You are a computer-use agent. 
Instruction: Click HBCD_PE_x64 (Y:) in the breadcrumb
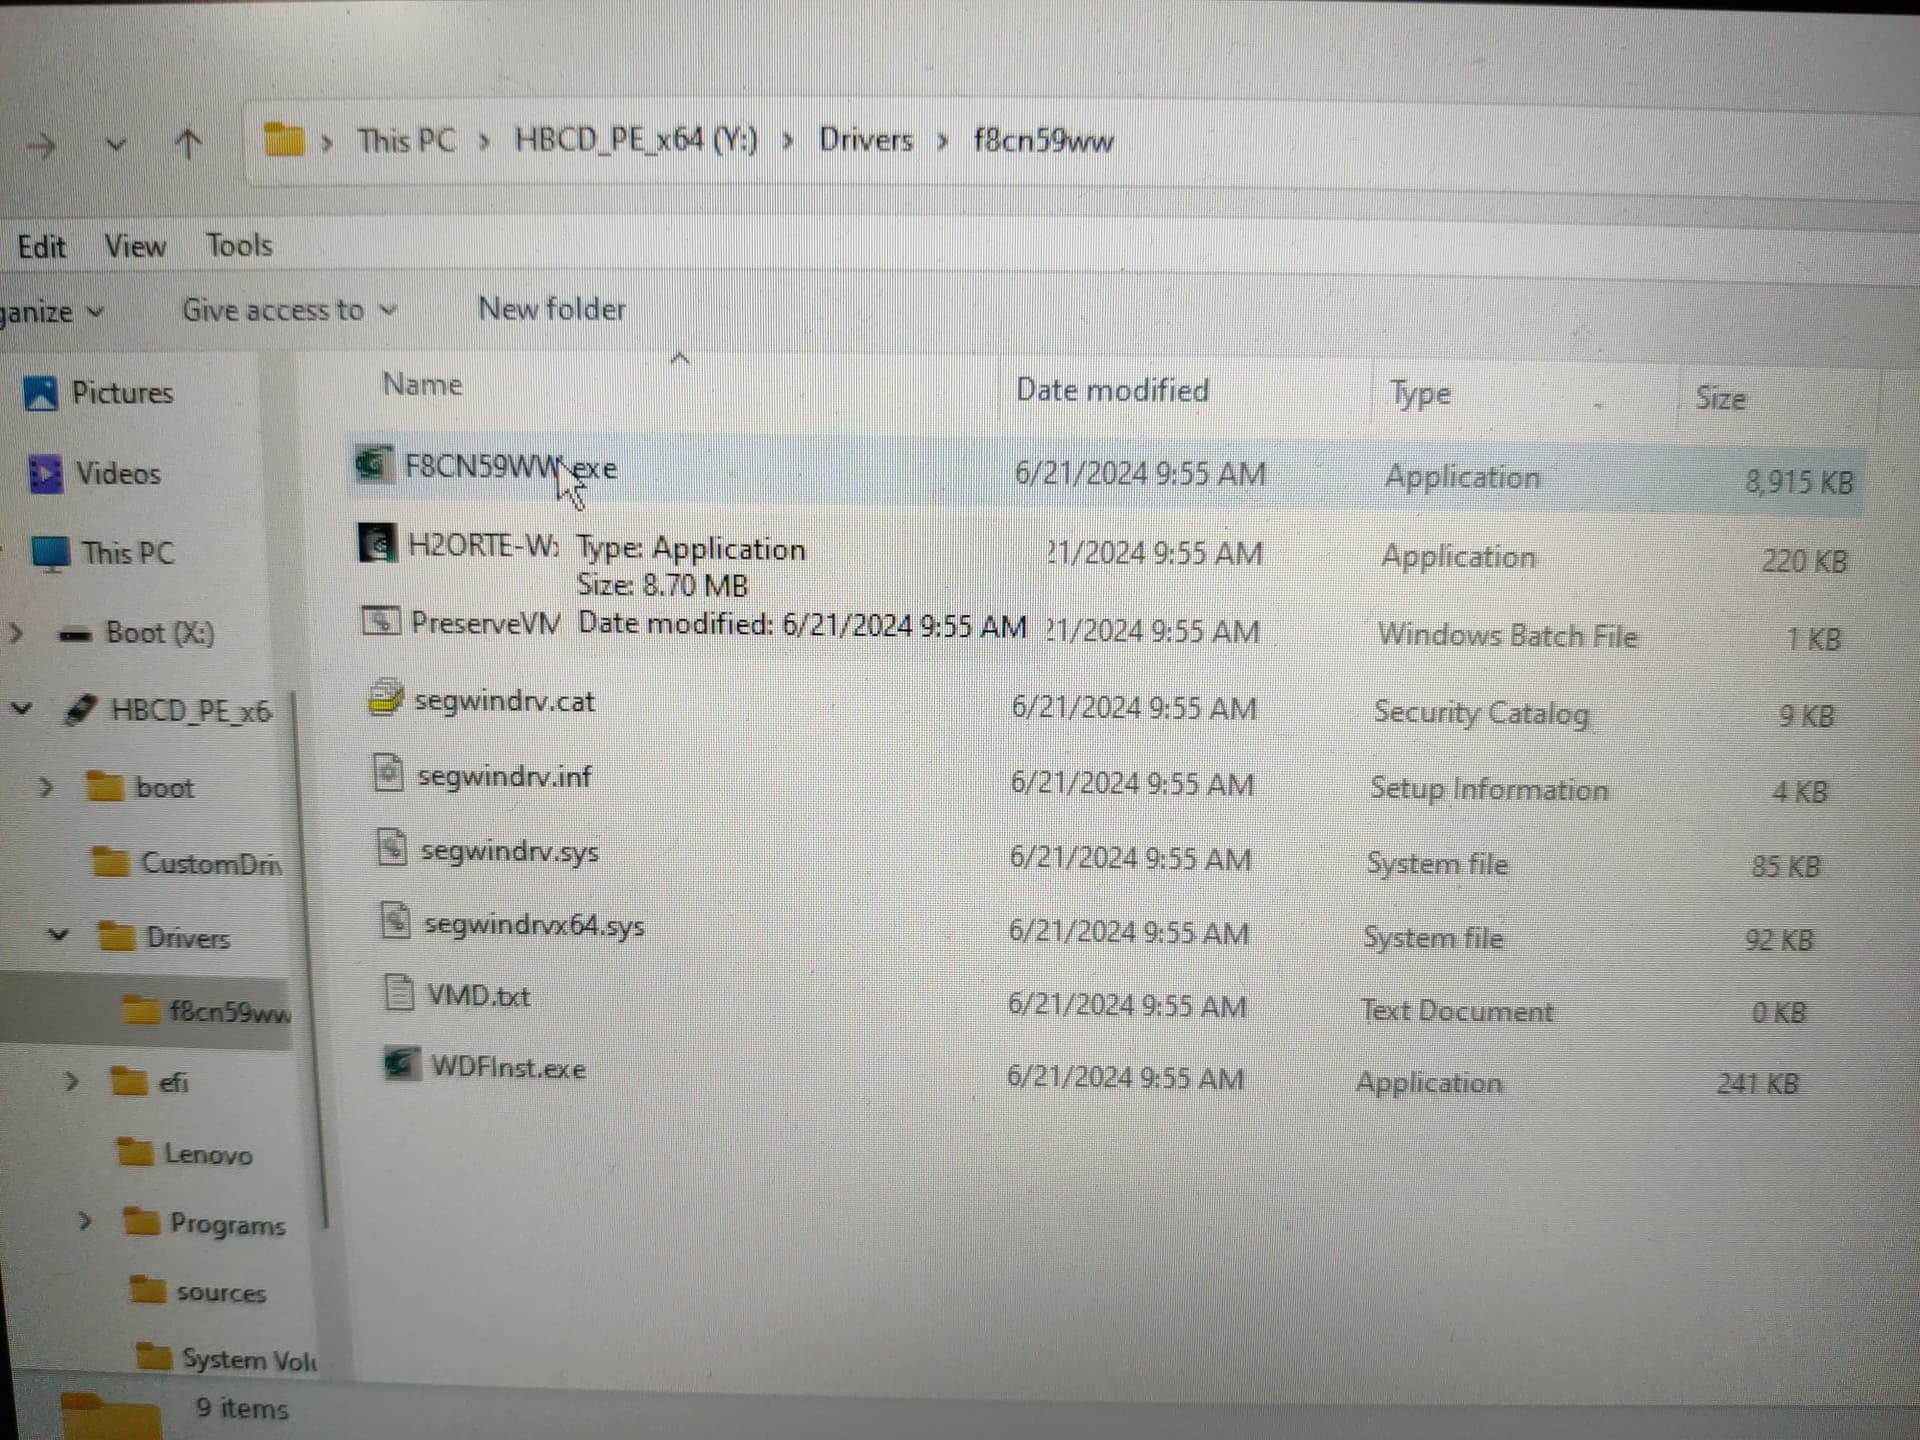pyautogui.click(x=636, y=140)
